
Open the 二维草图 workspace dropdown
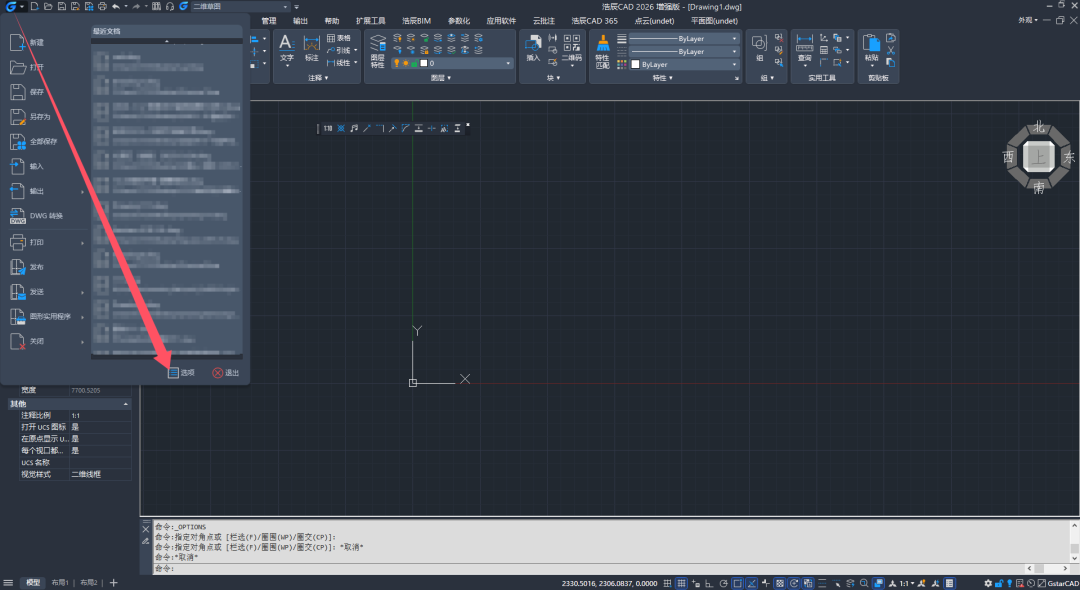point(240,6)
